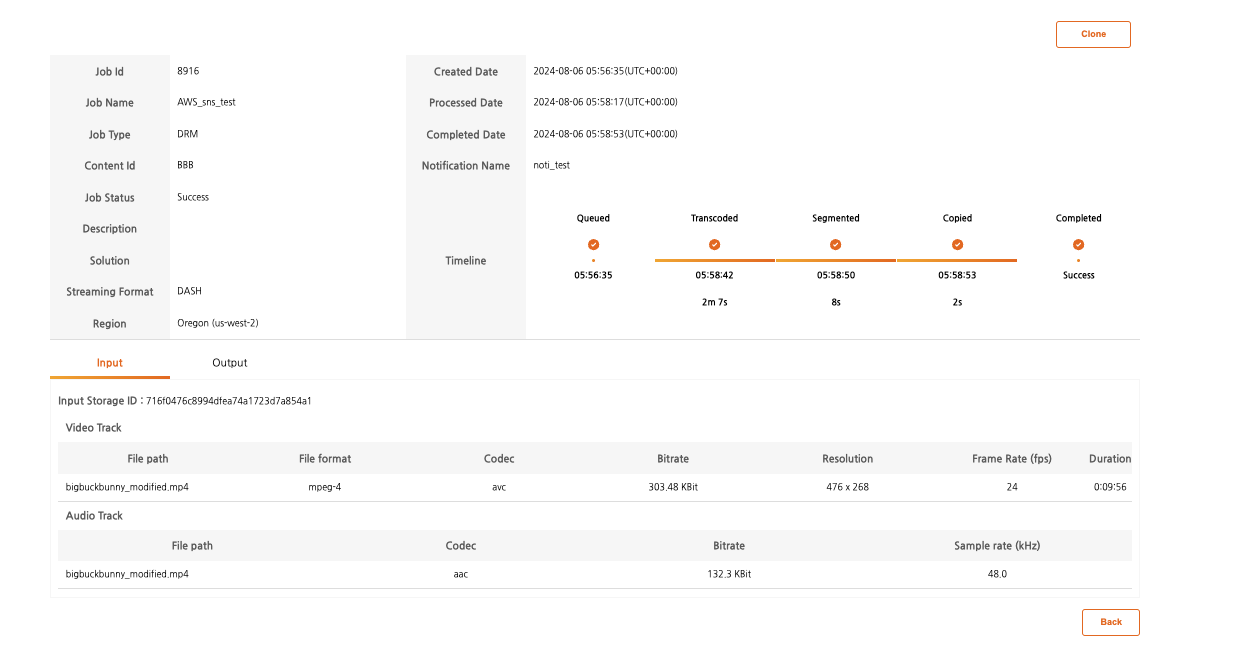This screenshot has width=1256, height=654.
Task: Click the audio track file path entry
Action: pyautogui.click(x=127, y=575)
